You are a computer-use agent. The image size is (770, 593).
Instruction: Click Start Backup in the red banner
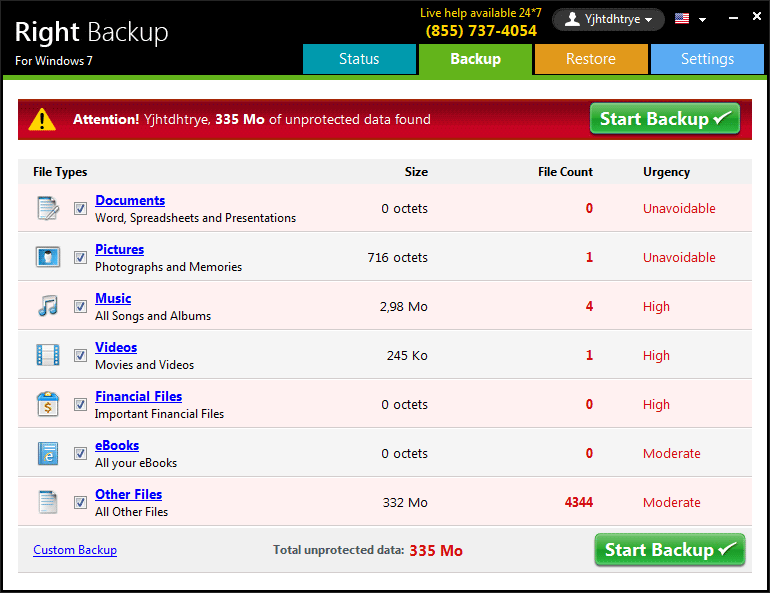tap(665, 118)
